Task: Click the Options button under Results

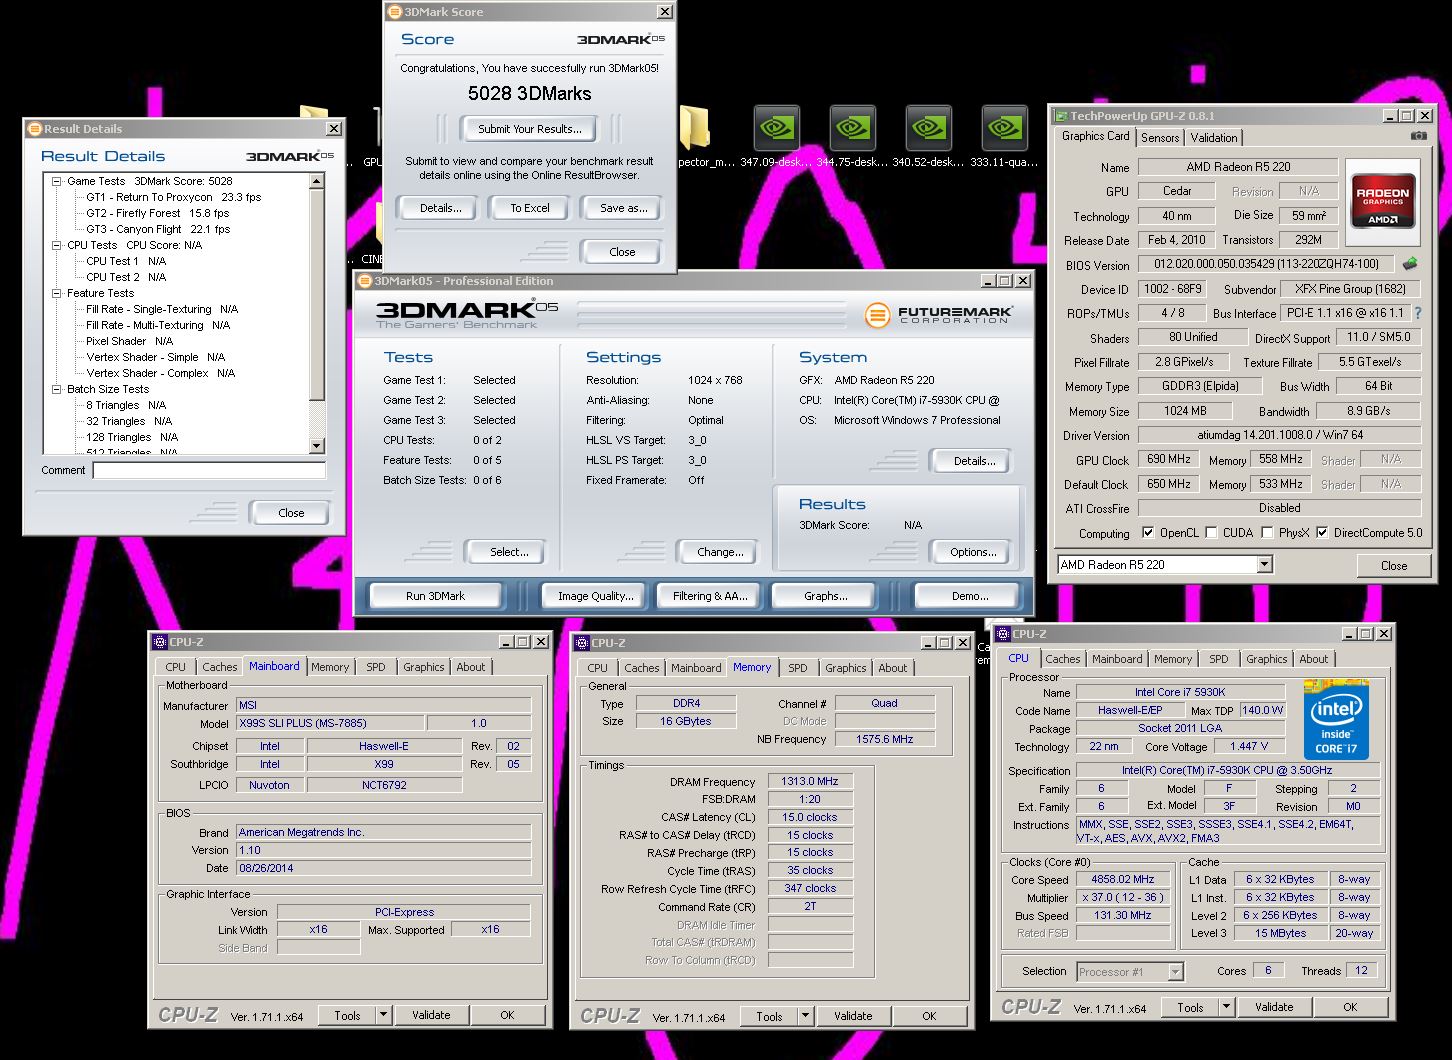Action: (973, 552)
